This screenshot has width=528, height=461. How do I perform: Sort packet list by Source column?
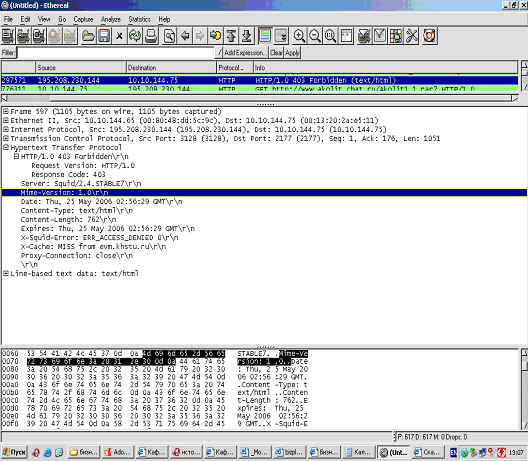pyautogui.click(x=80, y=68)
